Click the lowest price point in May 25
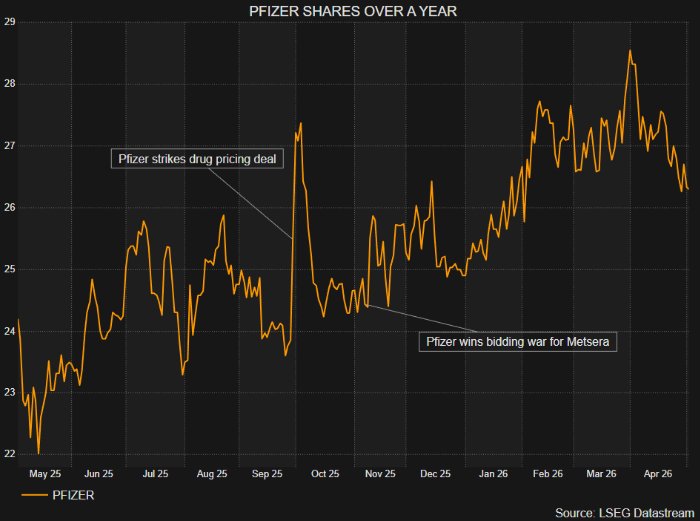The width and height of the screenshot is (700, 521). [38, 454]
